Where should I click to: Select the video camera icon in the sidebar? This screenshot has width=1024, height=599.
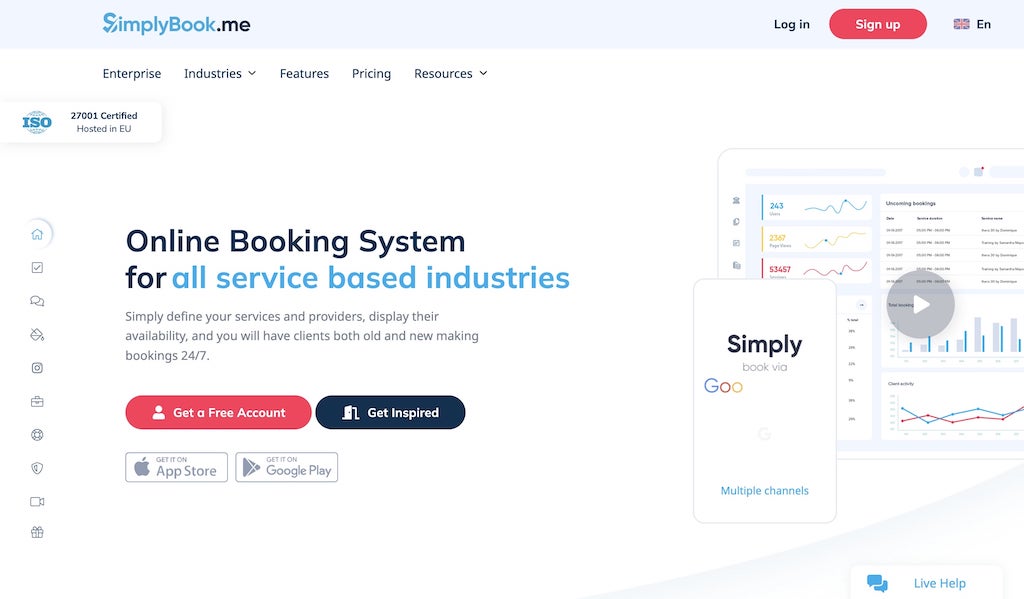37,501
